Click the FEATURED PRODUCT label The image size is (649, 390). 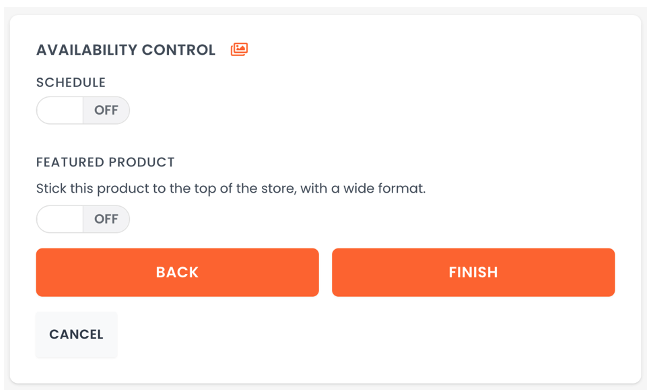click(x=105, y=162)
